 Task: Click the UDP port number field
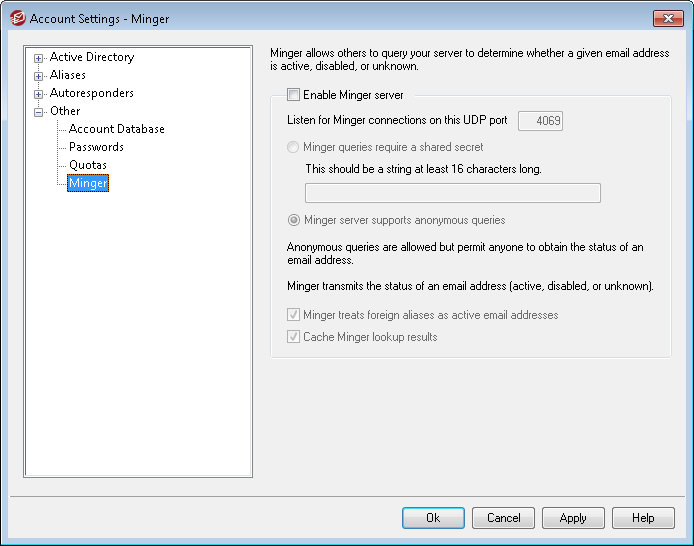(540, 121)
